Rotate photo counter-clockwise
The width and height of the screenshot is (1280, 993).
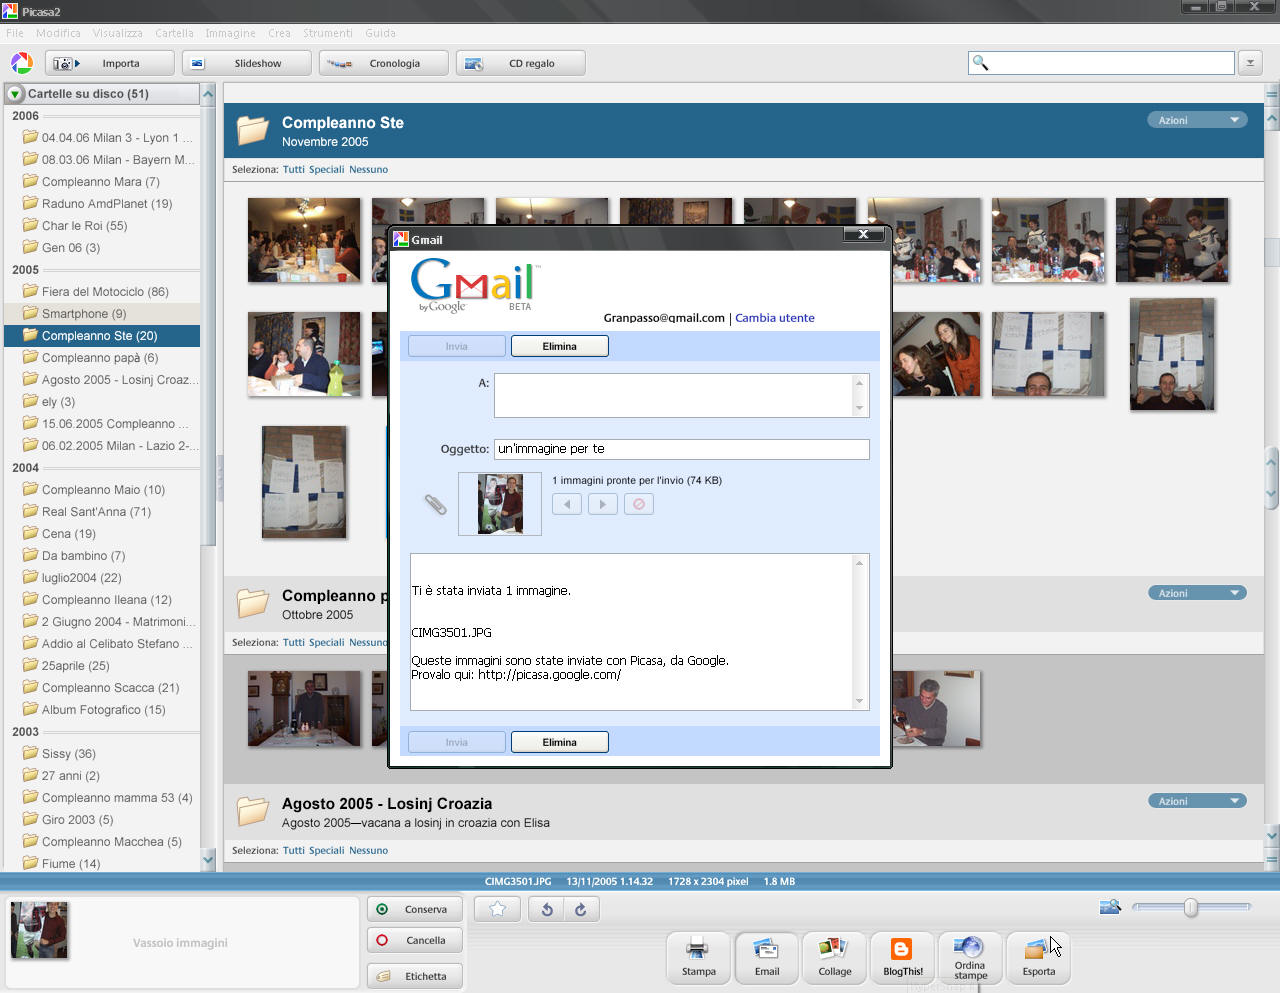pyautogui.click(x=547, y=909)
